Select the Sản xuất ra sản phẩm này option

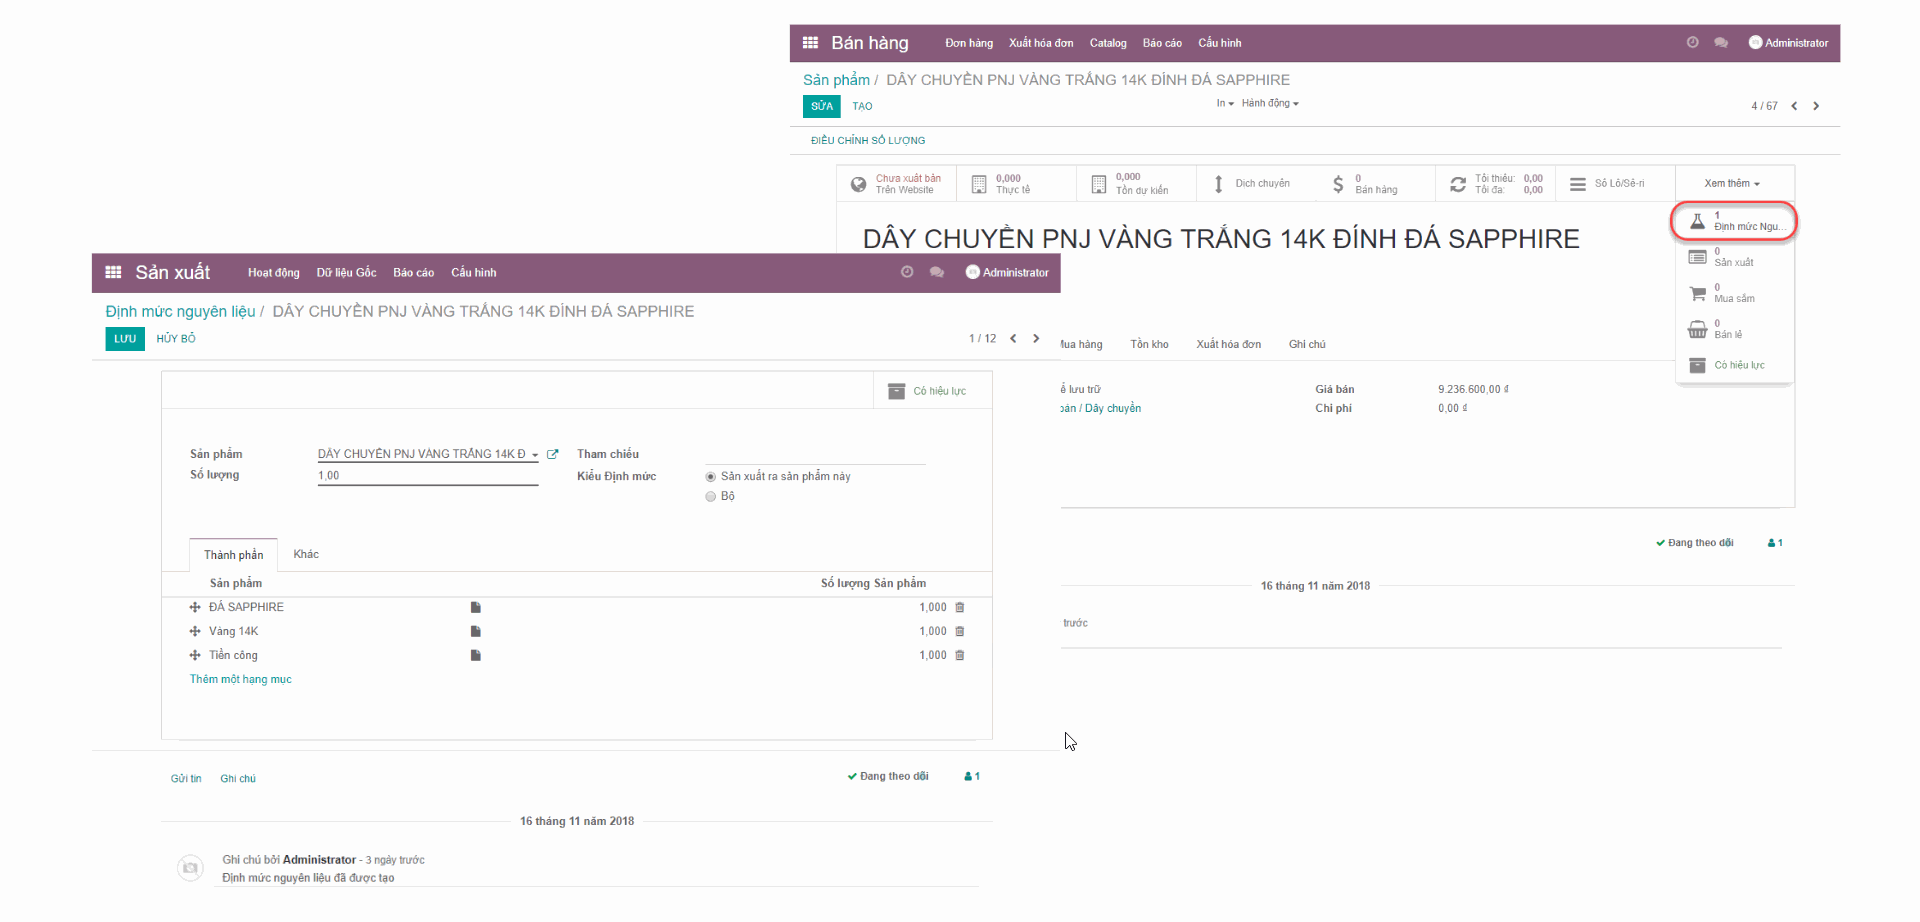[710, 476]
